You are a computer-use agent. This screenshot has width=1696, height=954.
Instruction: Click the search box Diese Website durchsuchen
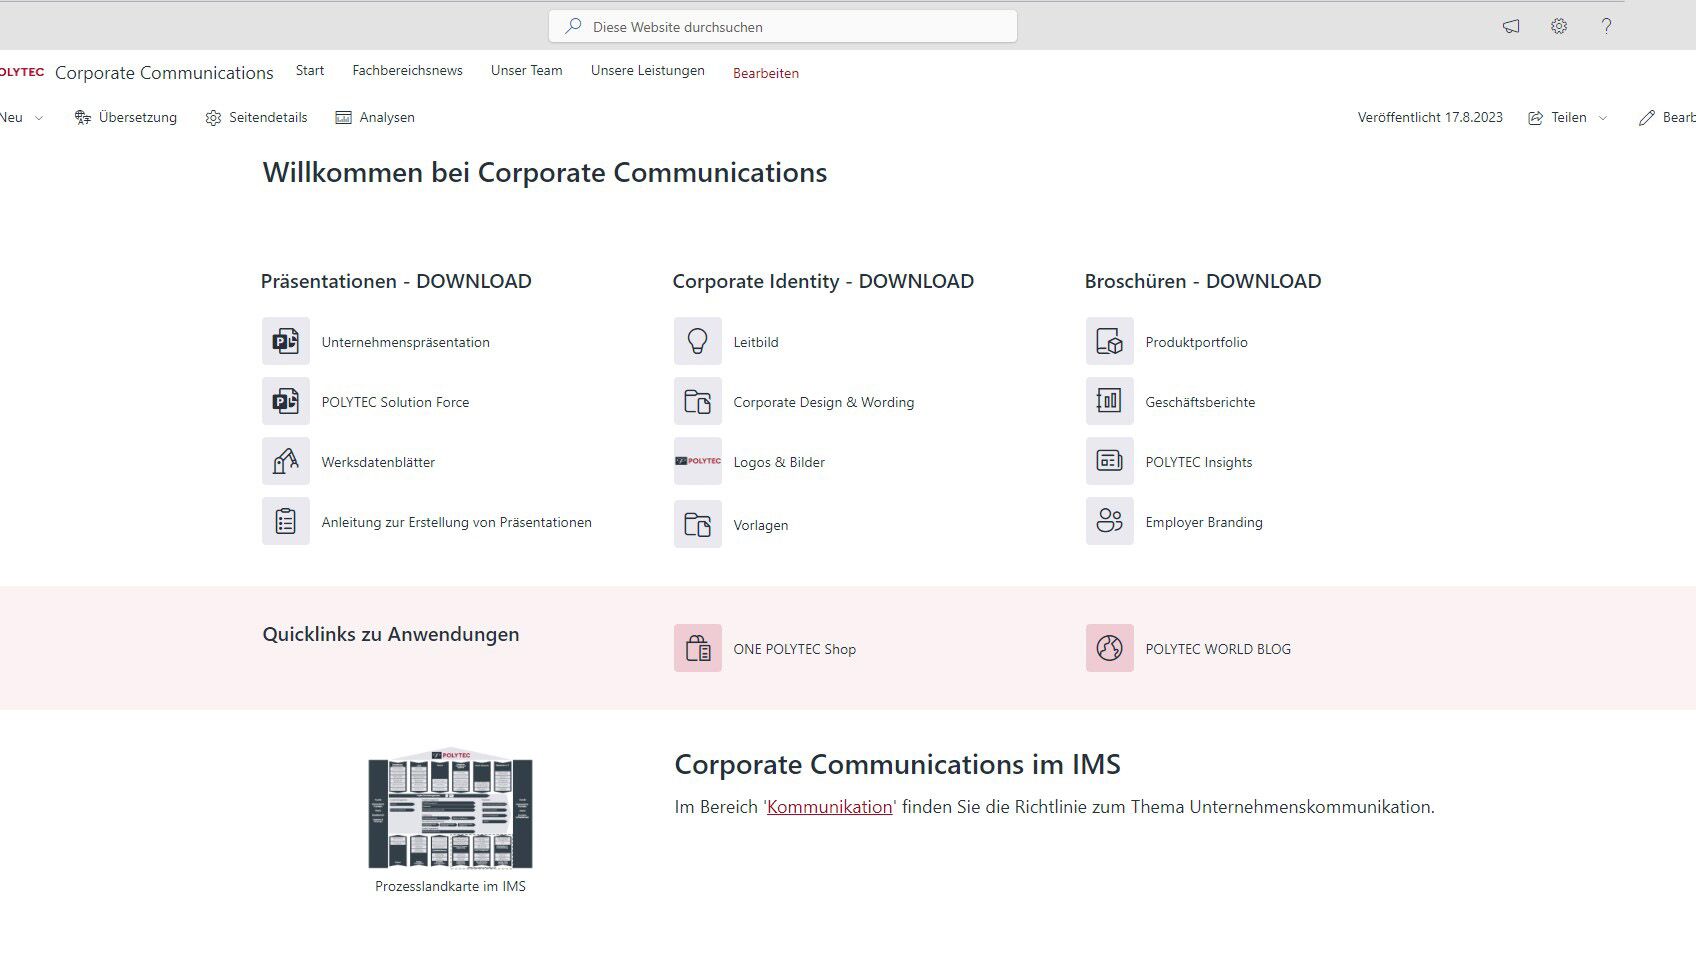click(x=783, y=27)
